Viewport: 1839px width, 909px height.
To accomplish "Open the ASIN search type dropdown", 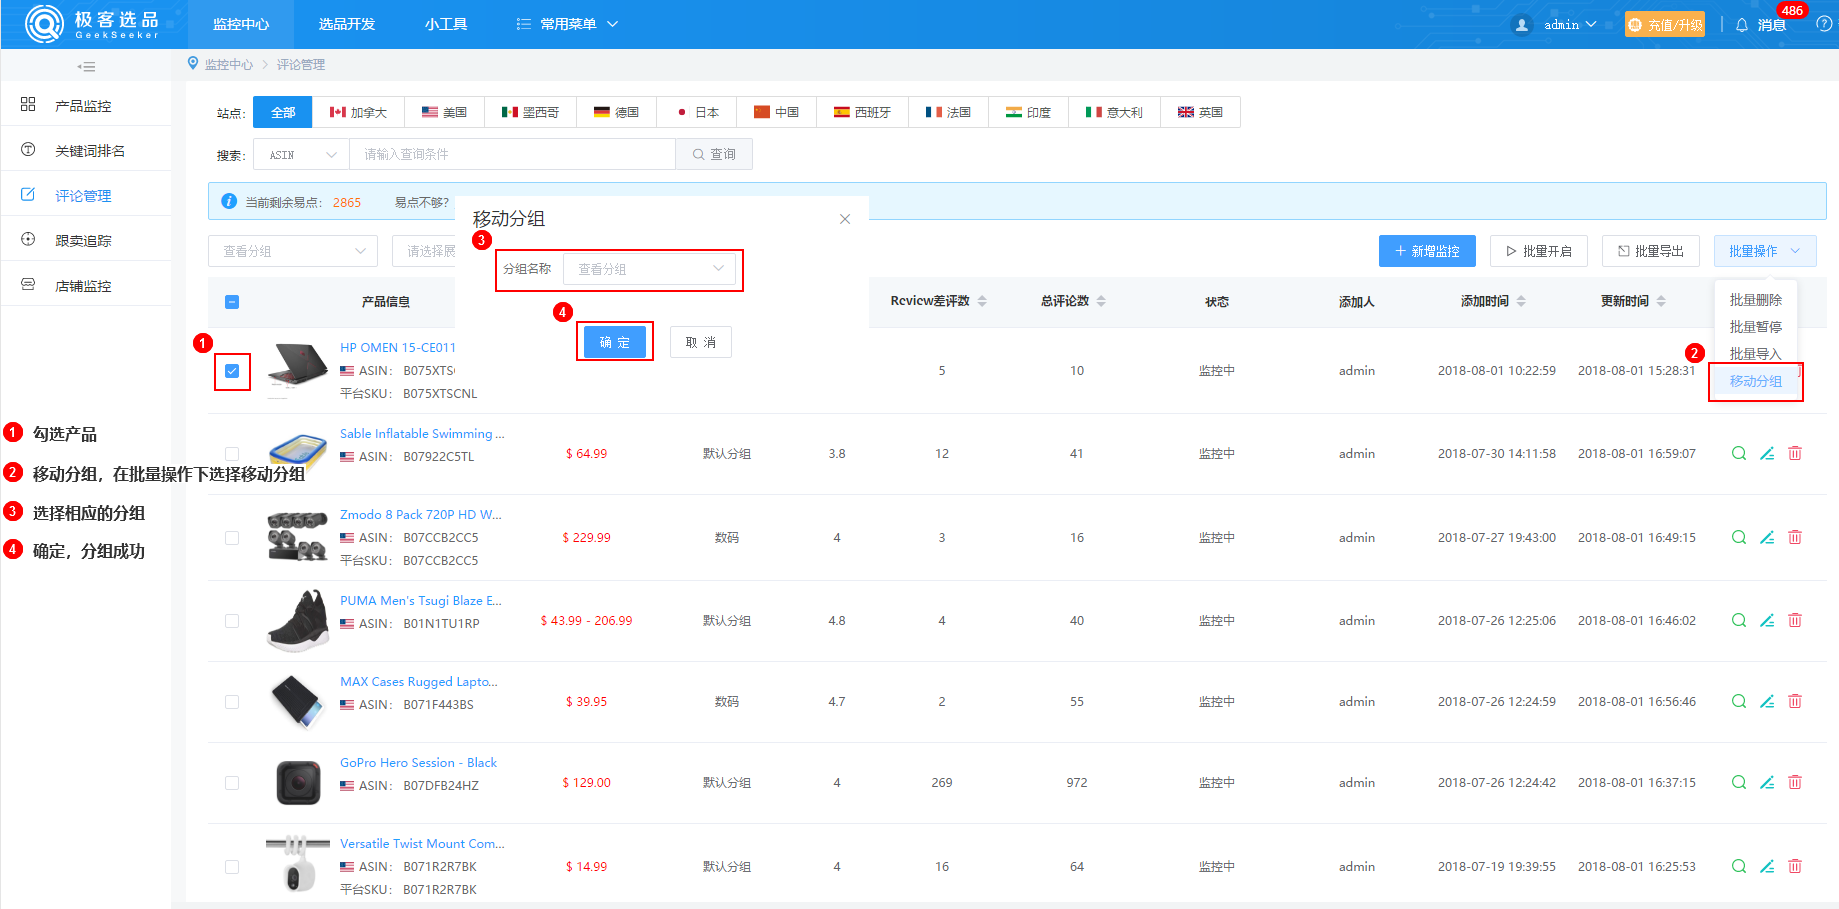I will (x=301, y=155).
